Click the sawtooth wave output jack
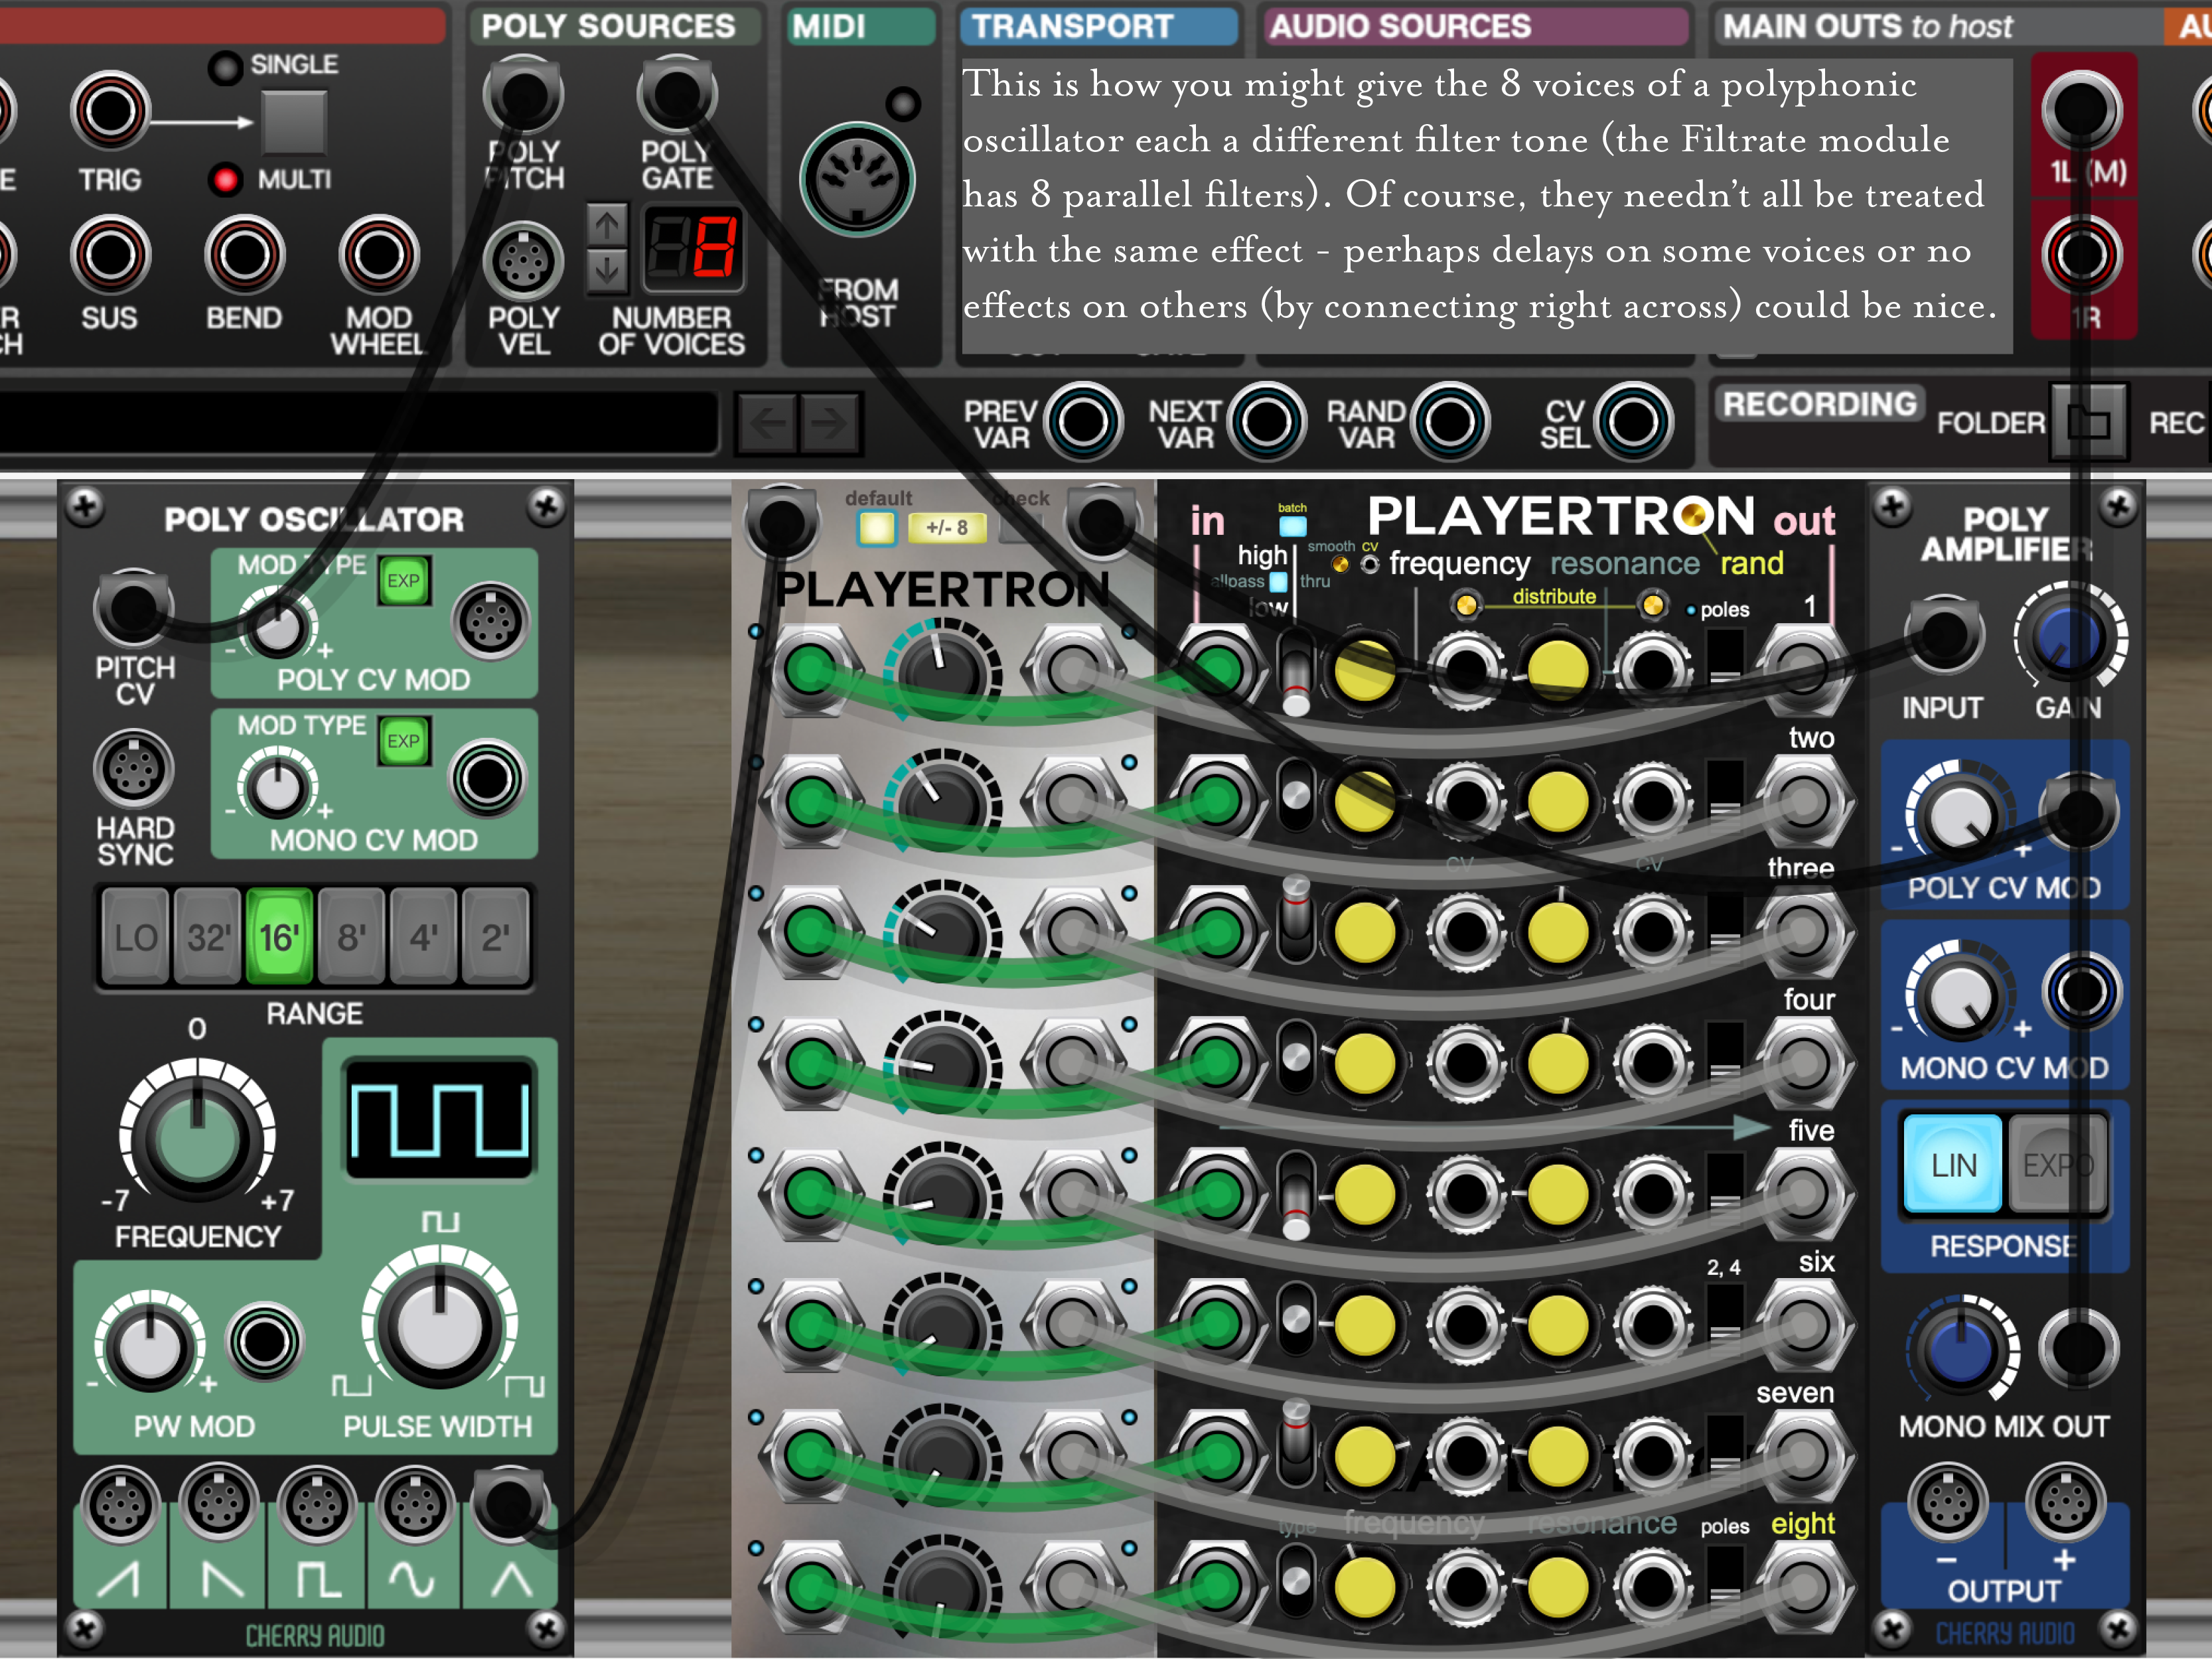The image size is (2212, 1659). (120, 1505)
